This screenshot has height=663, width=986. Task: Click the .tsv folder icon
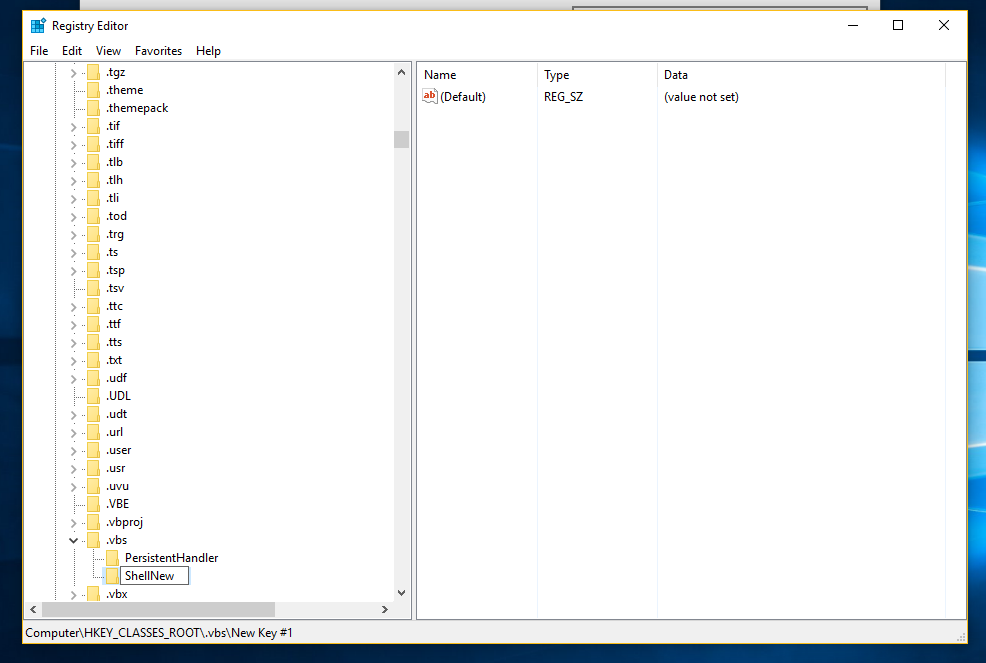[93, 288]
